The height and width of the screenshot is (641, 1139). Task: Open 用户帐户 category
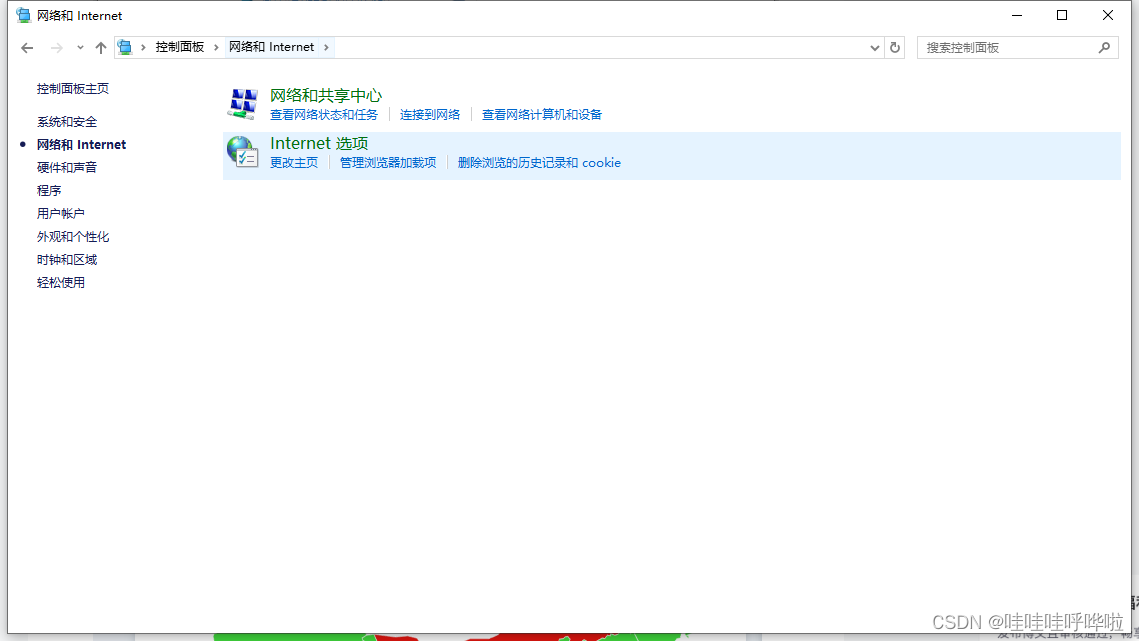pyautogui.click(x=60, y=214)
